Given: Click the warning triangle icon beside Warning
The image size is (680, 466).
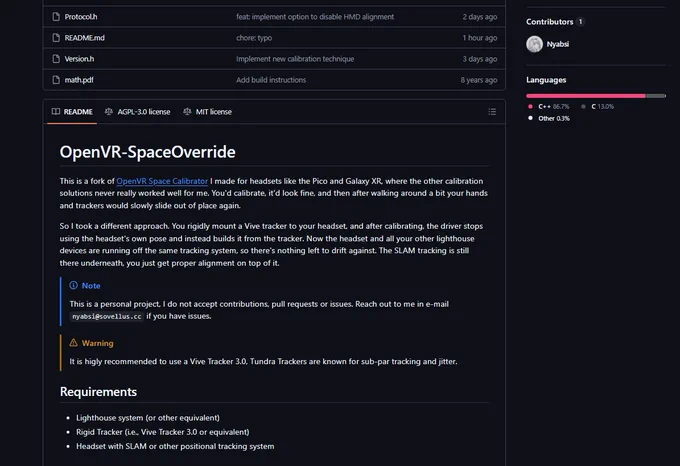Looking at the screenshot, I should [74, 343].
